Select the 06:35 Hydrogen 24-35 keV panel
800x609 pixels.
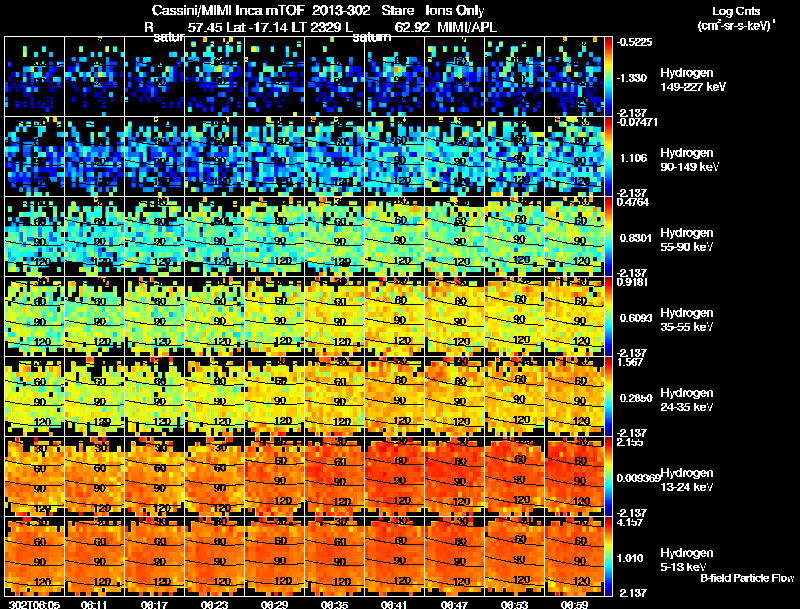(335, 396)
